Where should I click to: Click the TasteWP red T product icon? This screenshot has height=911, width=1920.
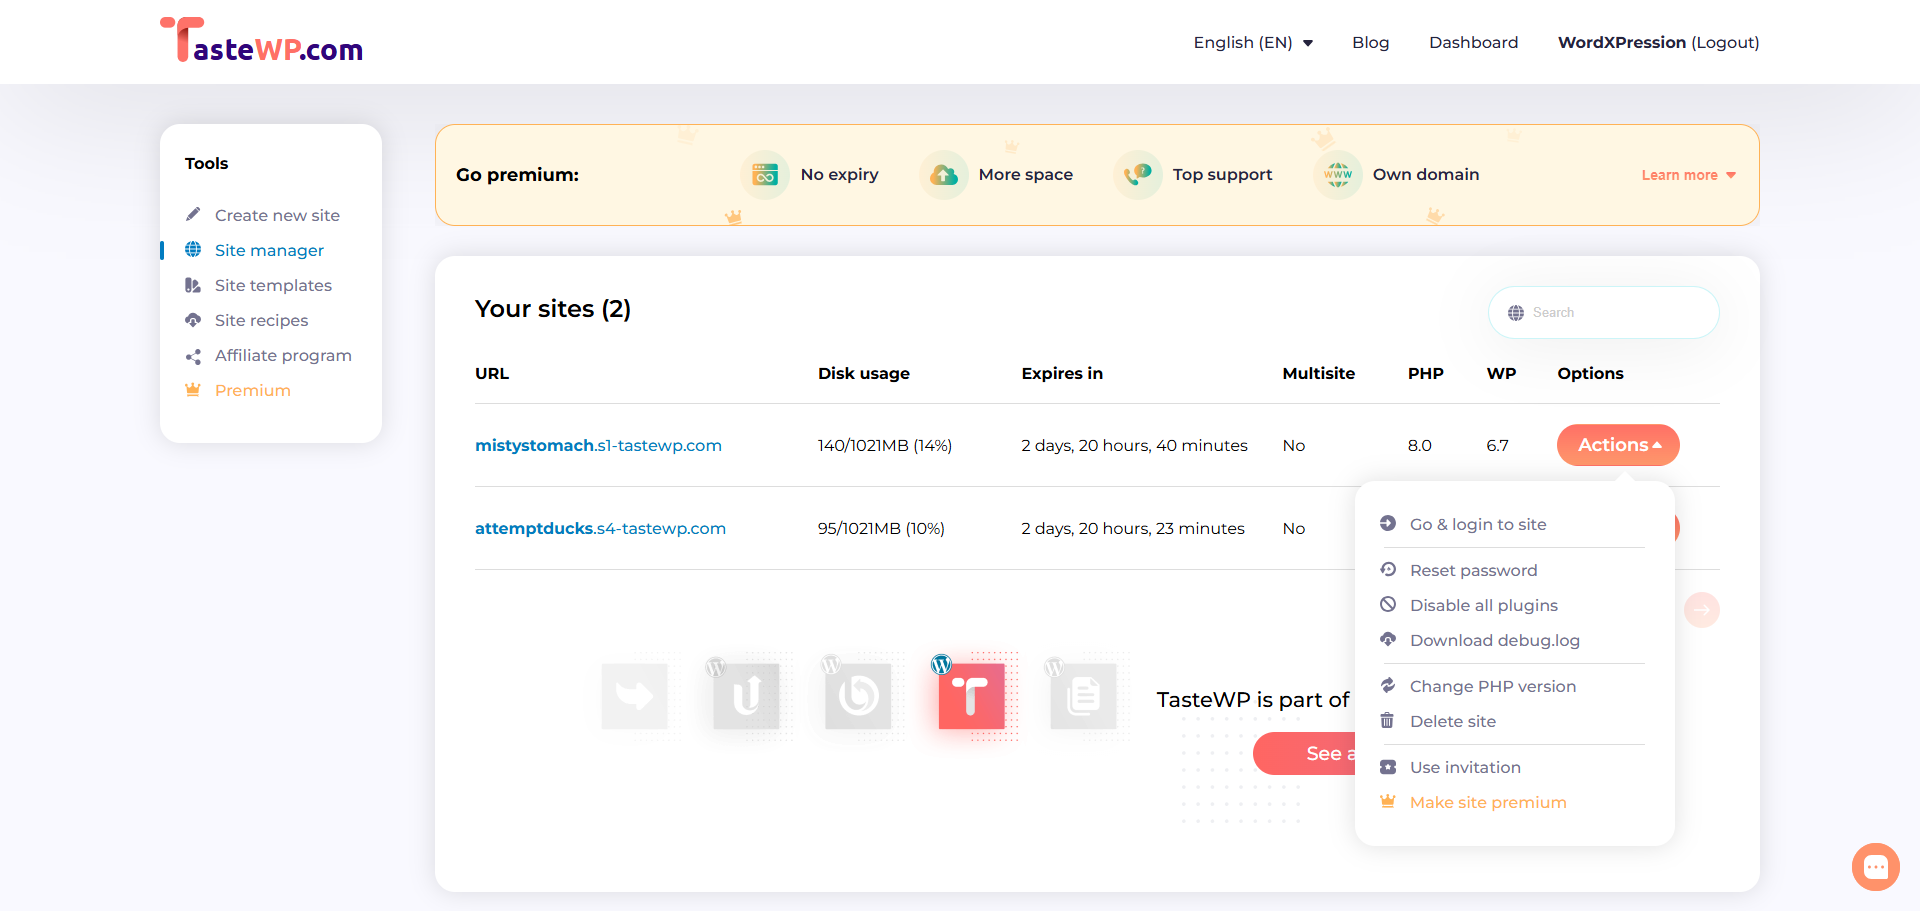(x=970, y=695)
